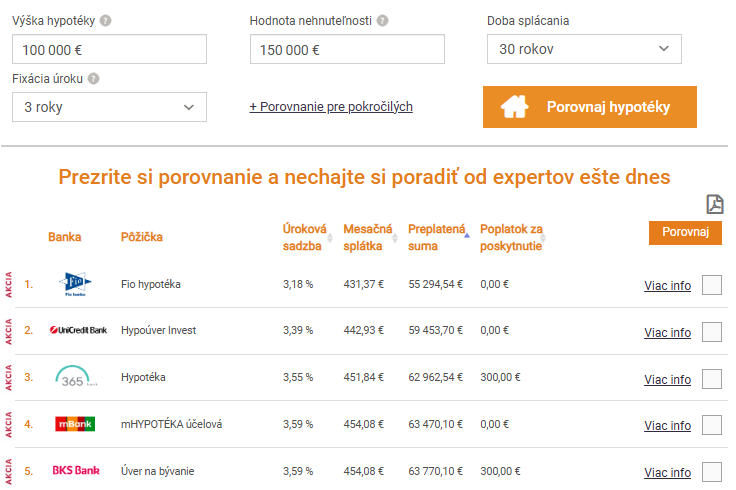The height and width of the screenshot is (490, 736).
Task: Click help icon next to Výška hypotéky
Action: pos(106,20)
